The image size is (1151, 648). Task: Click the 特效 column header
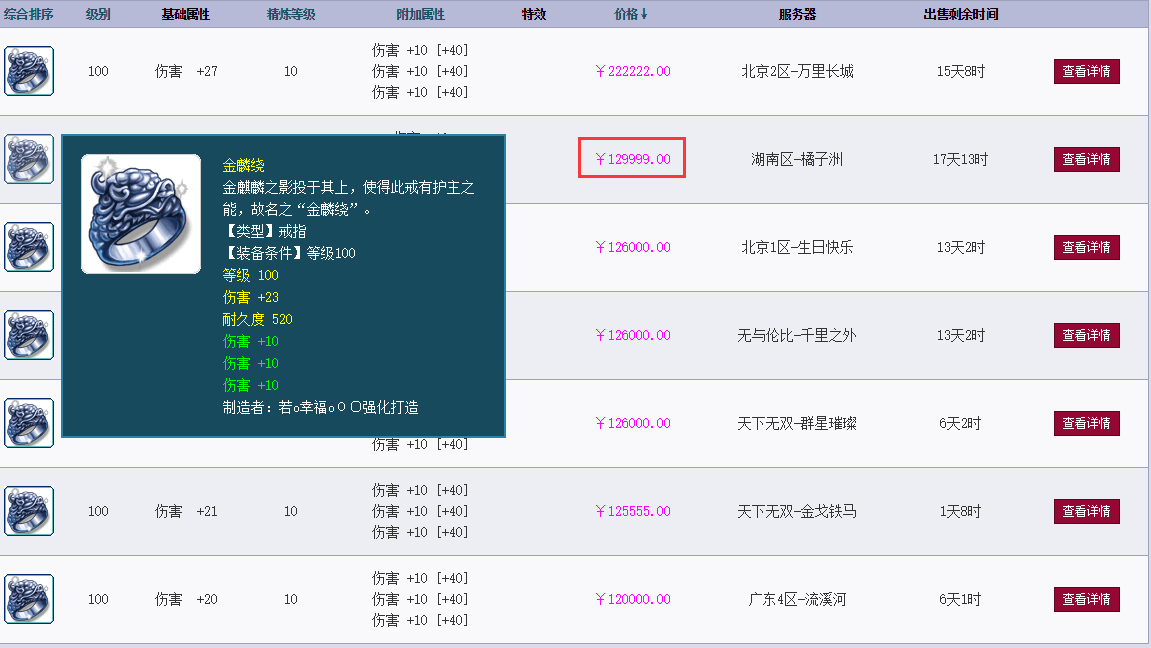pos(533,13)
